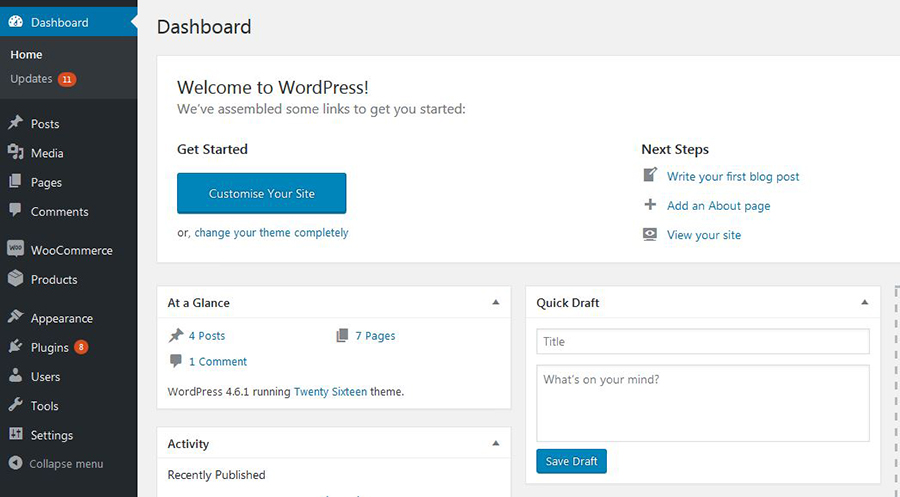Select the Pages icon in sidebar
The height and width of the screenshot is (497, 900).
[x=15, y=181]
